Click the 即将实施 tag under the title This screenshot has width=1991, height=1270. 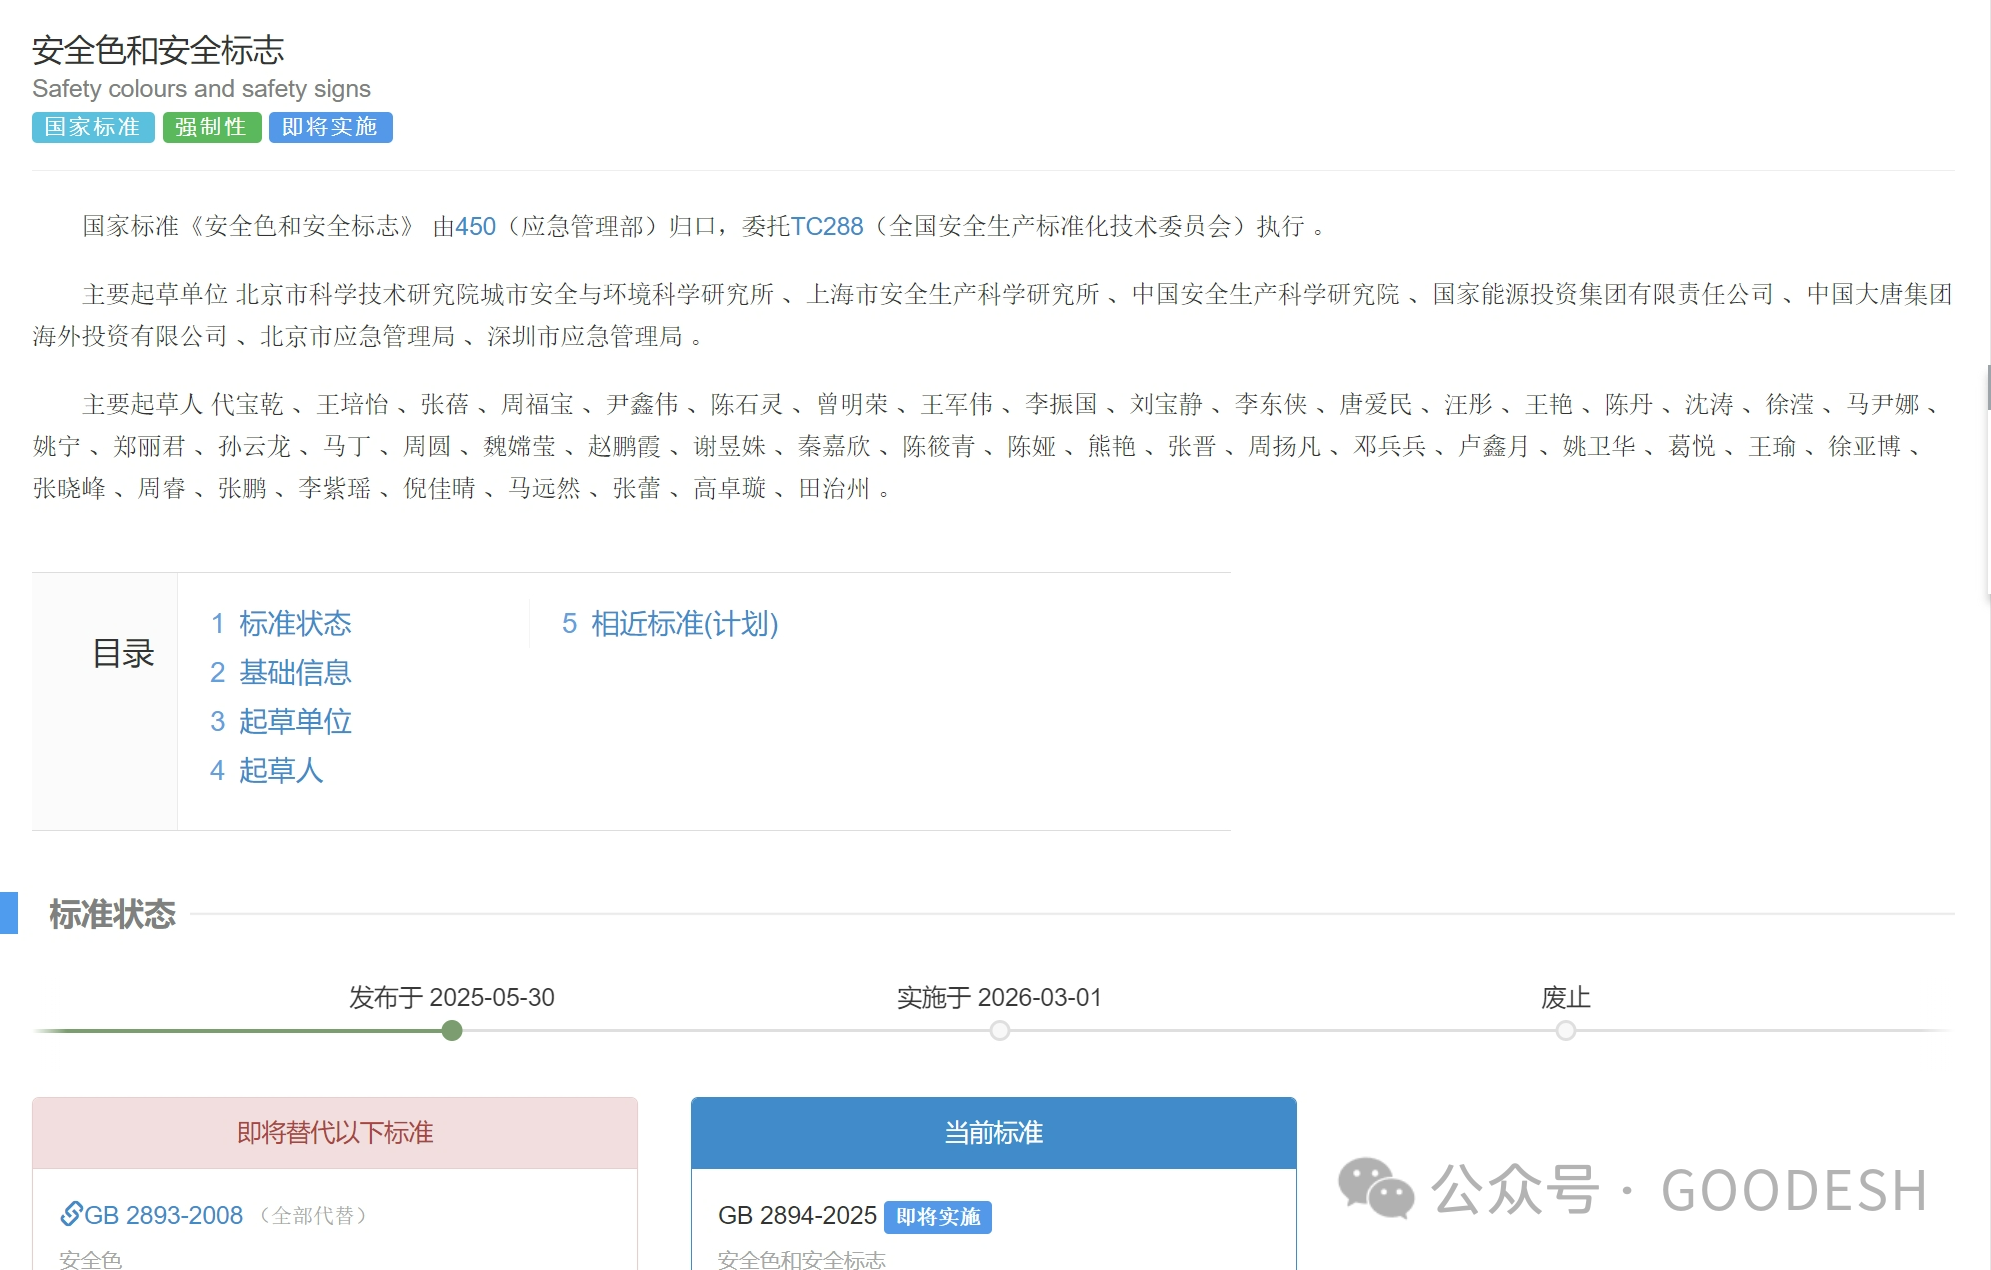click(x=330, y=127)
